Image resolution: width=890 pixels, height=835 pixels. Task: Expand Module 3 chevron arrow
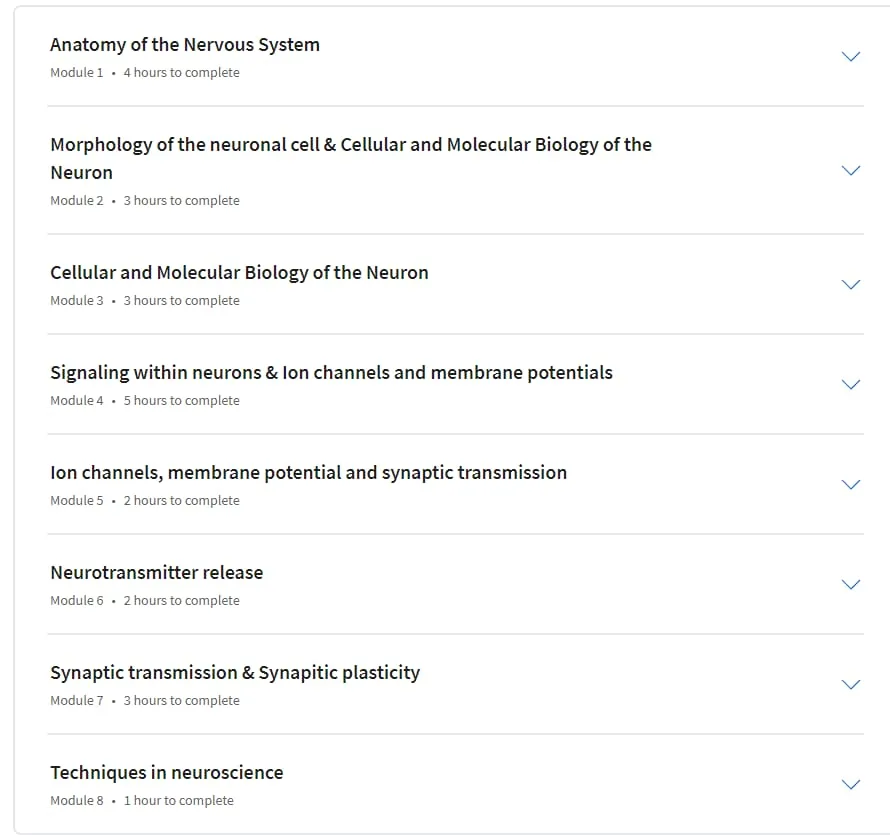click(x=850, y=284)
